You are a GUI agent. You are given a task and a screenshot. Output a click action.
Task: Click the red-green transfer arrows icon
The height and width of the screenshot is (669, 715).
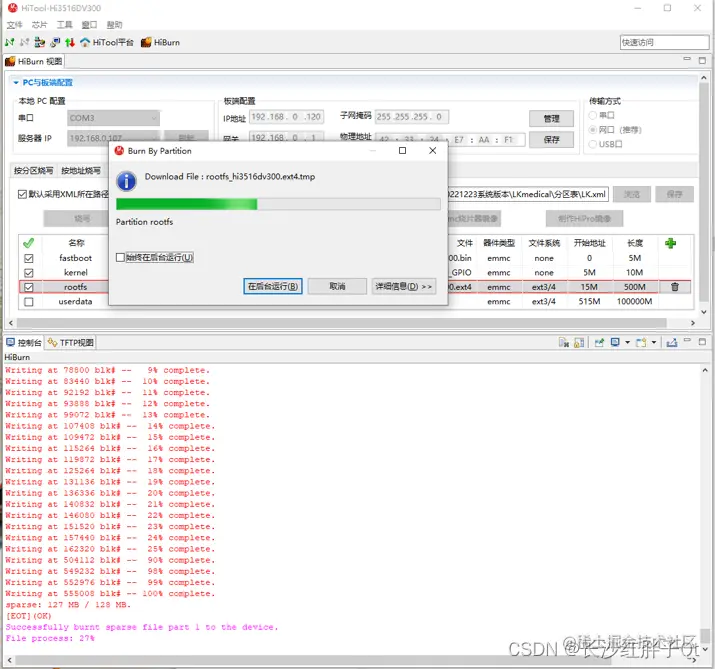tap(70, 42)
